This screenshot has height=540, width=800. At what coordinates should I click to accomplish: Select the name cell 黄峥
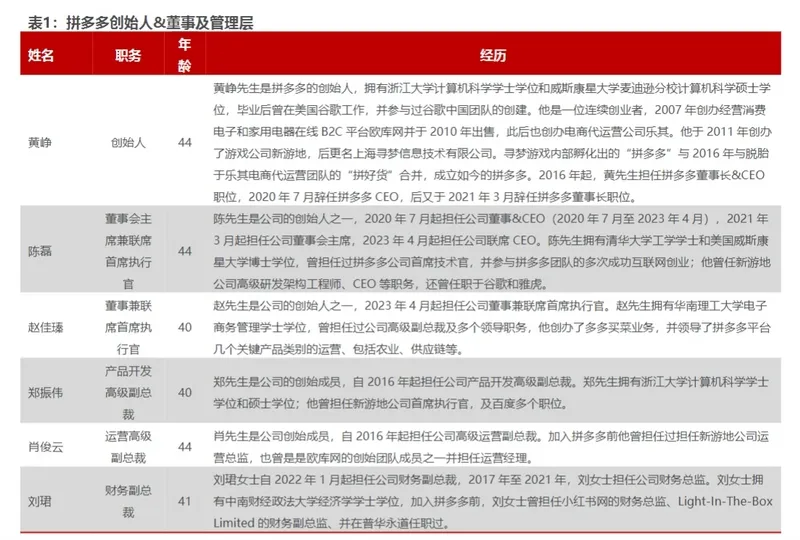(40, 142)
